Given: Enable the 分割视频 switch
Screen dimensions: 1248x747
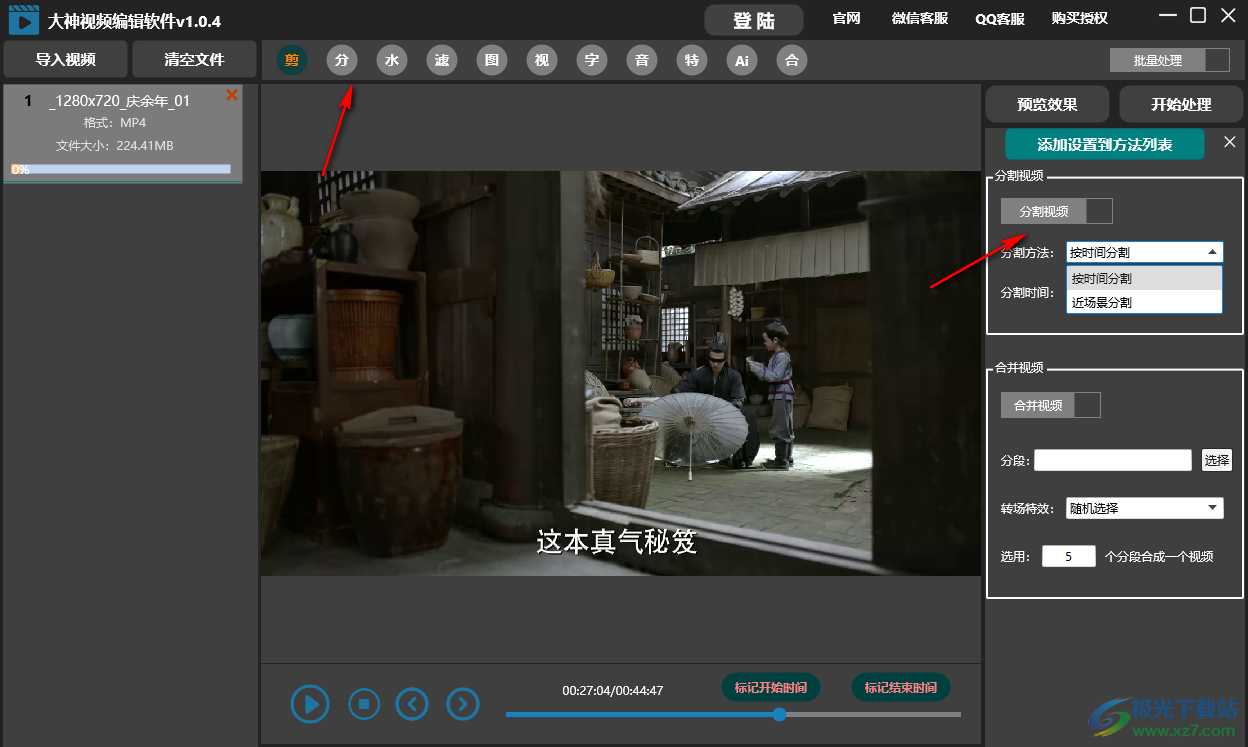Looking at the screenshot, I should point(1057,211).
